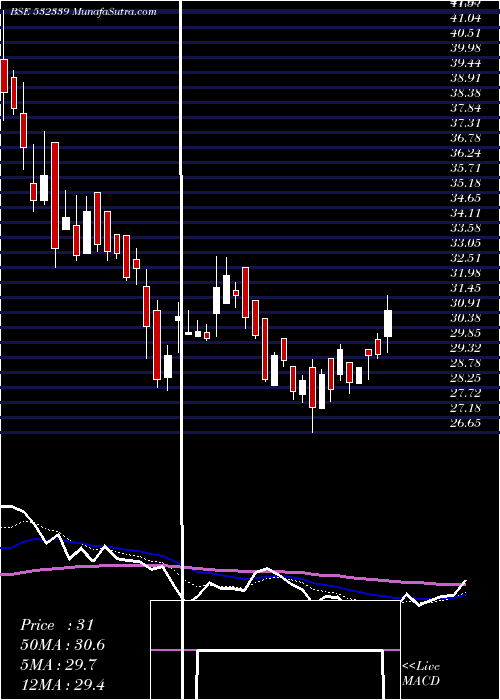Click the 28.25 price label
The width and height of the screenshot is (500, 700).
click(x=465, y=378)
